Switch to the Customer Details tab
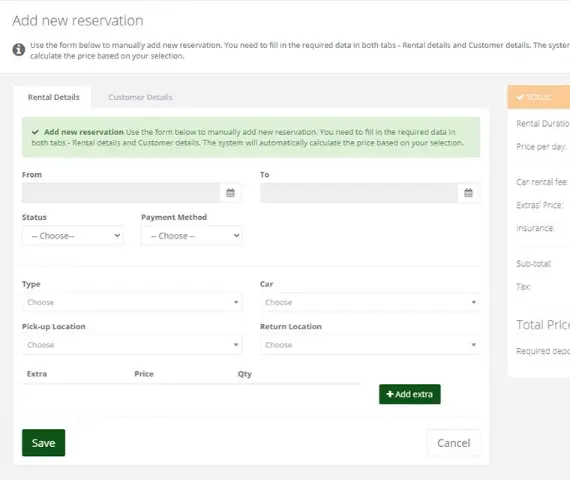This screenshot has width=570, height=480. [x=140, y=97]
